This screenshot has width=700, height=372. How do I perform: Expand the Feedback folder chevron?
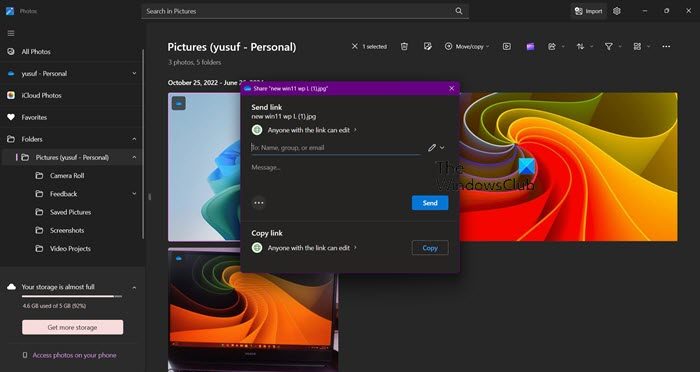[134, 194]
